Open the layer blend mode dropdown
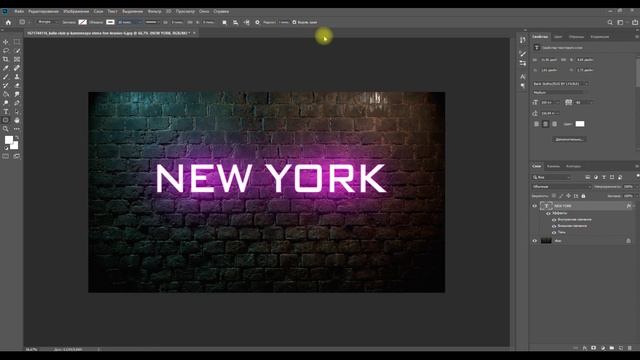The height and width of the screenshot is (360, 640). tap(562, 187)
